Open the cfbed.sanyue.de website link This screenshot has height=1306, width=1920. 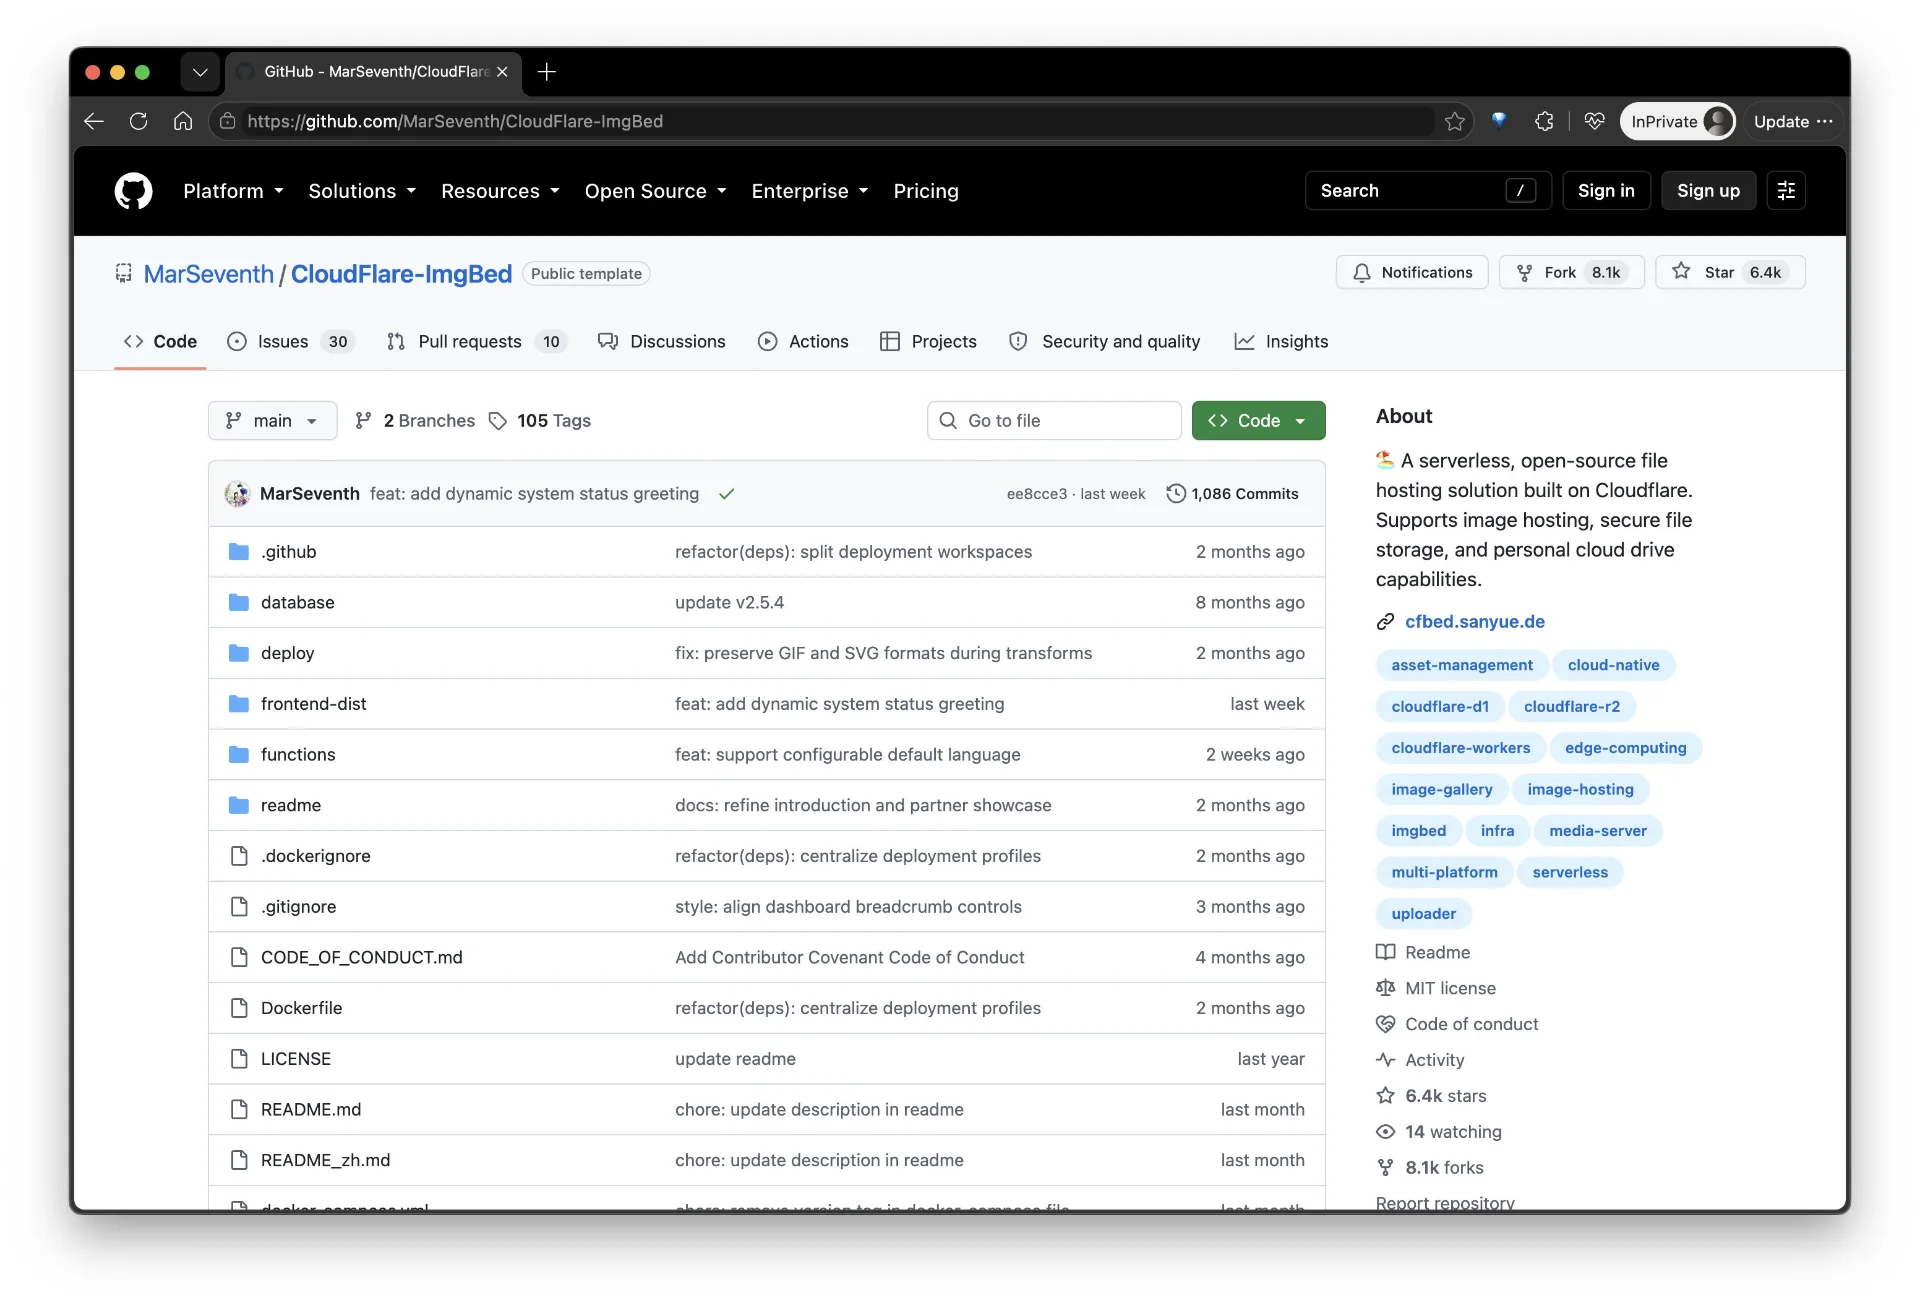tap(1474, 622)
